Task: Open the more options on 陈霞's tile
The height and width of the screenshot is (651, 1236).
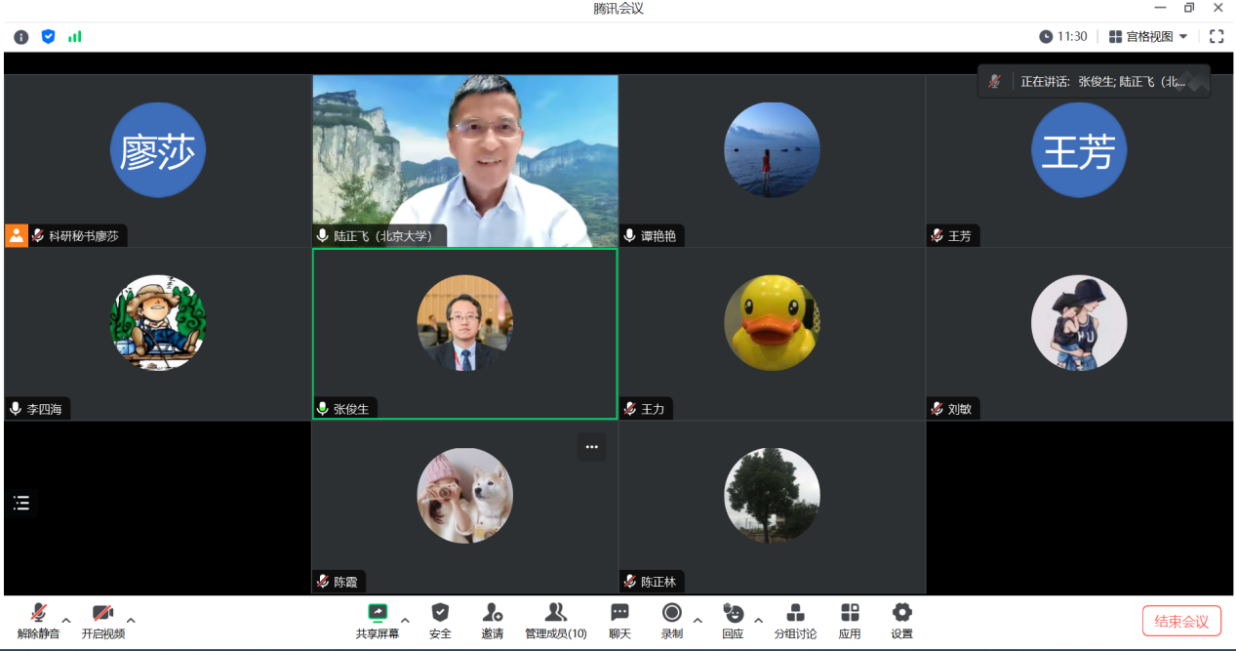Action: tap(591, 447)
